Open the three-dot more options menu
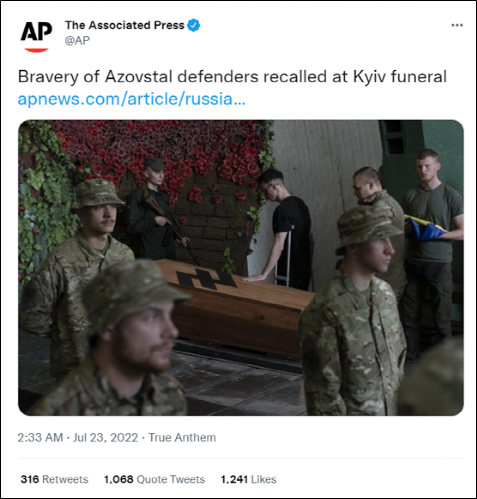 click(x=457, y=25)
